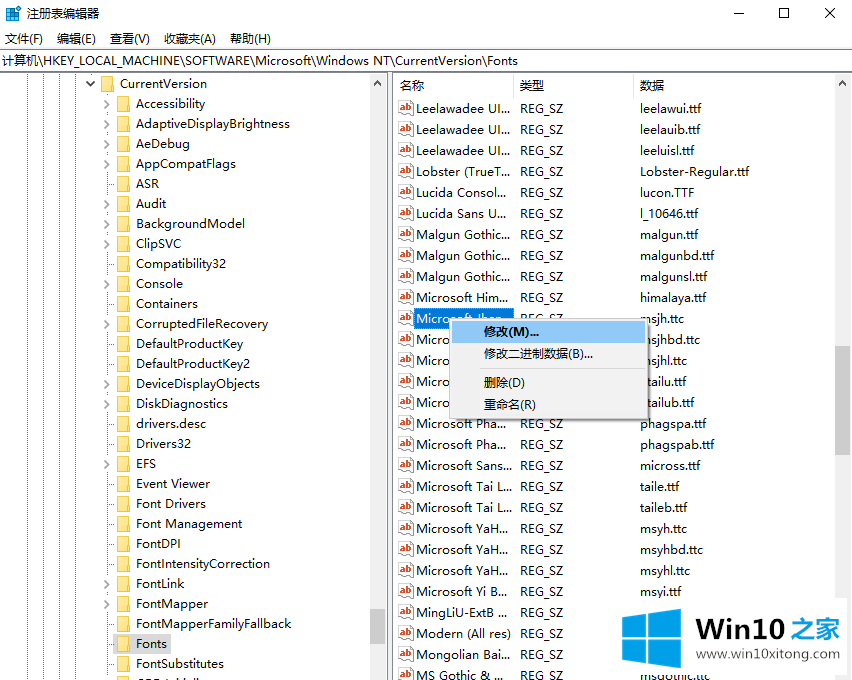Open the 收藏夹(A) menu
The height and width of the screenshot is (680, 852).
pyautogui.click(x=189, y=39)
